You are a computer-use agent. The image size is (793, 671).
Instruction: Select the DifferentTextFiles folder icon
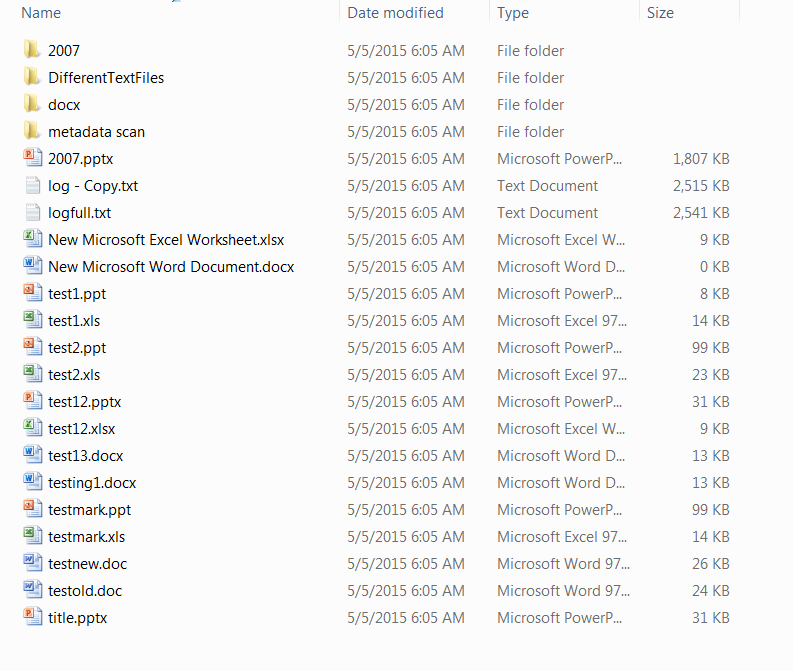32,77
